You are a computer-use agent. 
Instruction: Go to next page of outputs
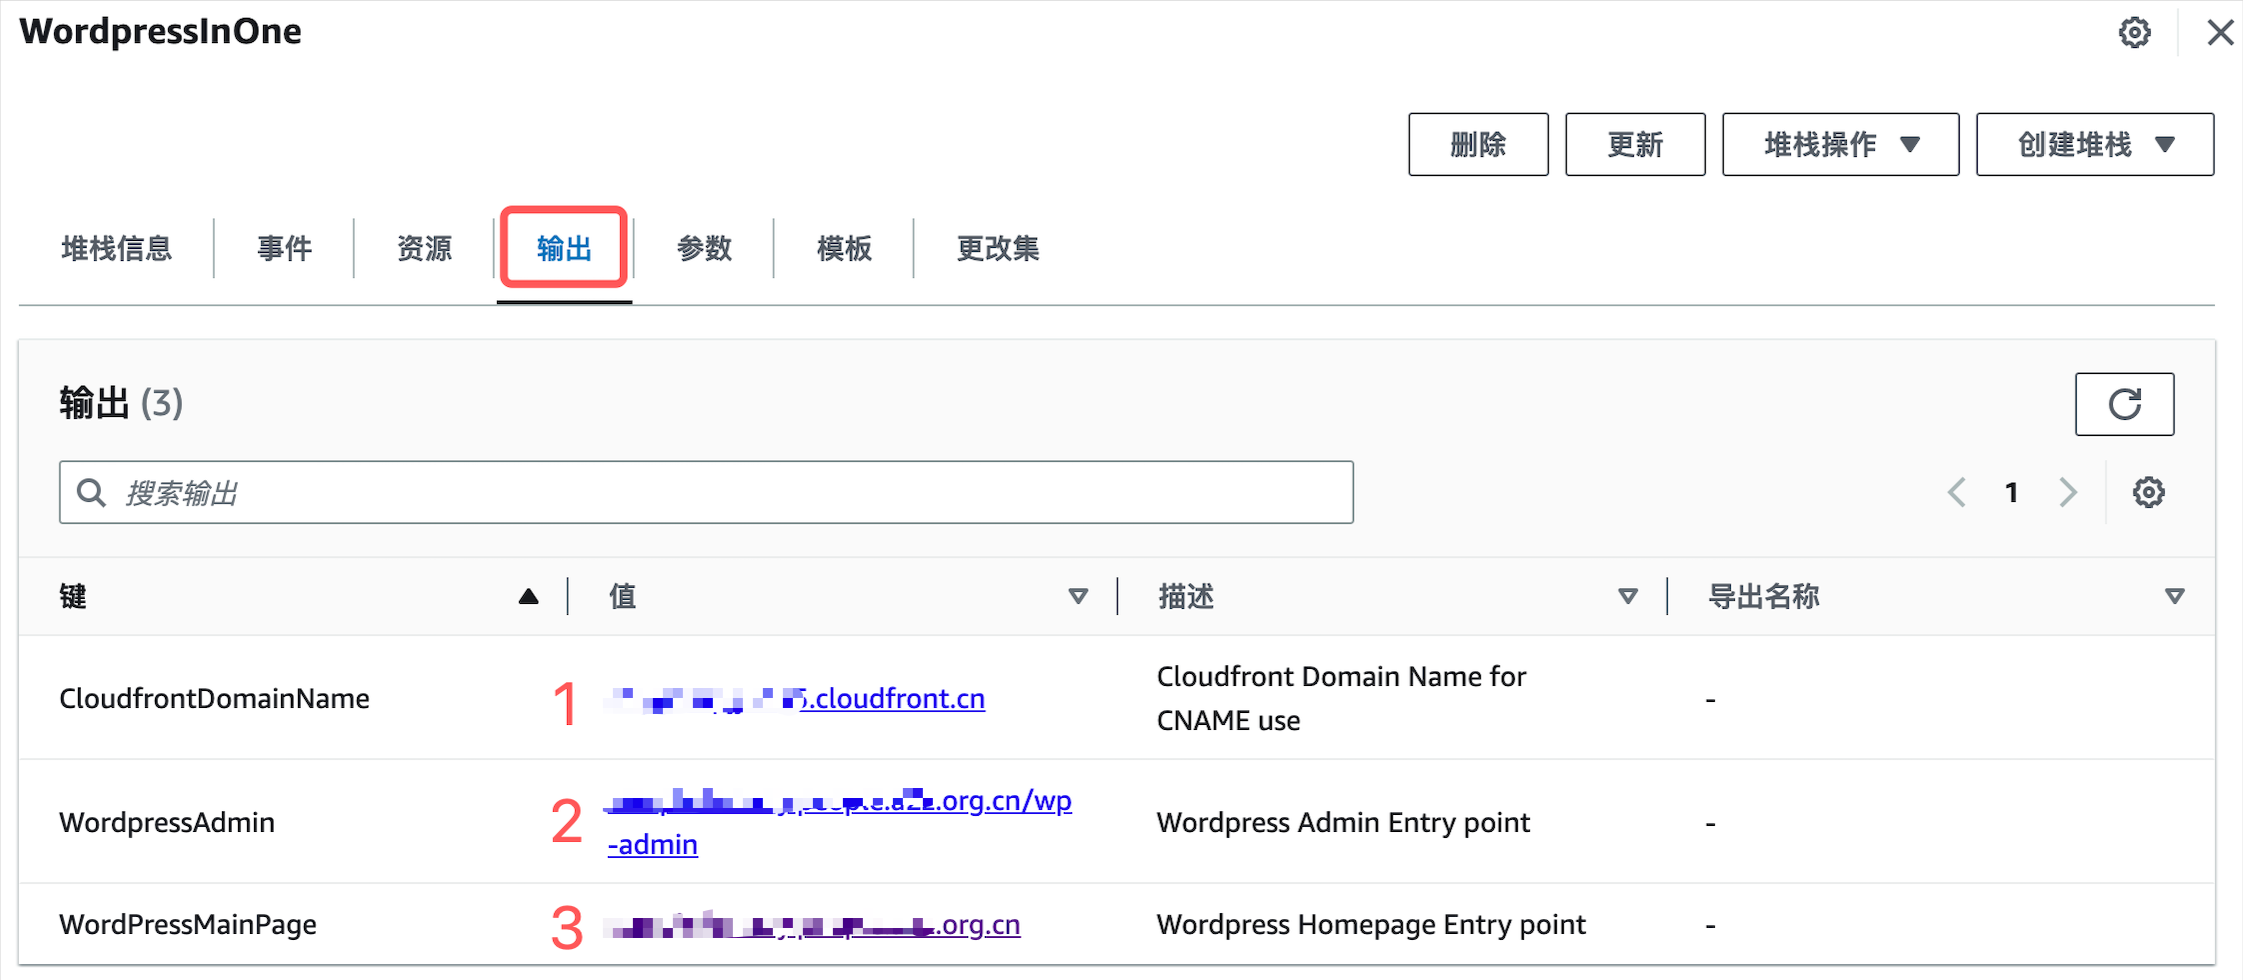pos(2068,492)
